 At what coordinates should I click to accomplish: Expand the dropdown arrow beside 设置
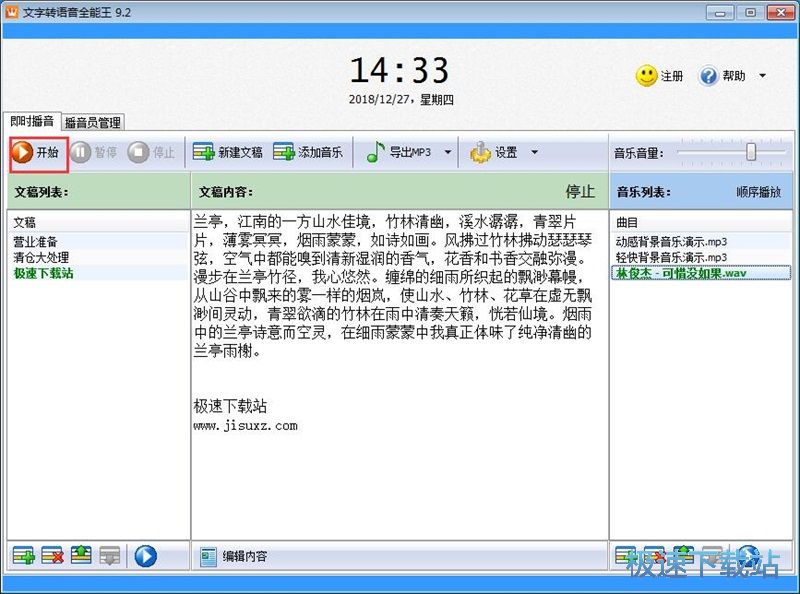534,152
